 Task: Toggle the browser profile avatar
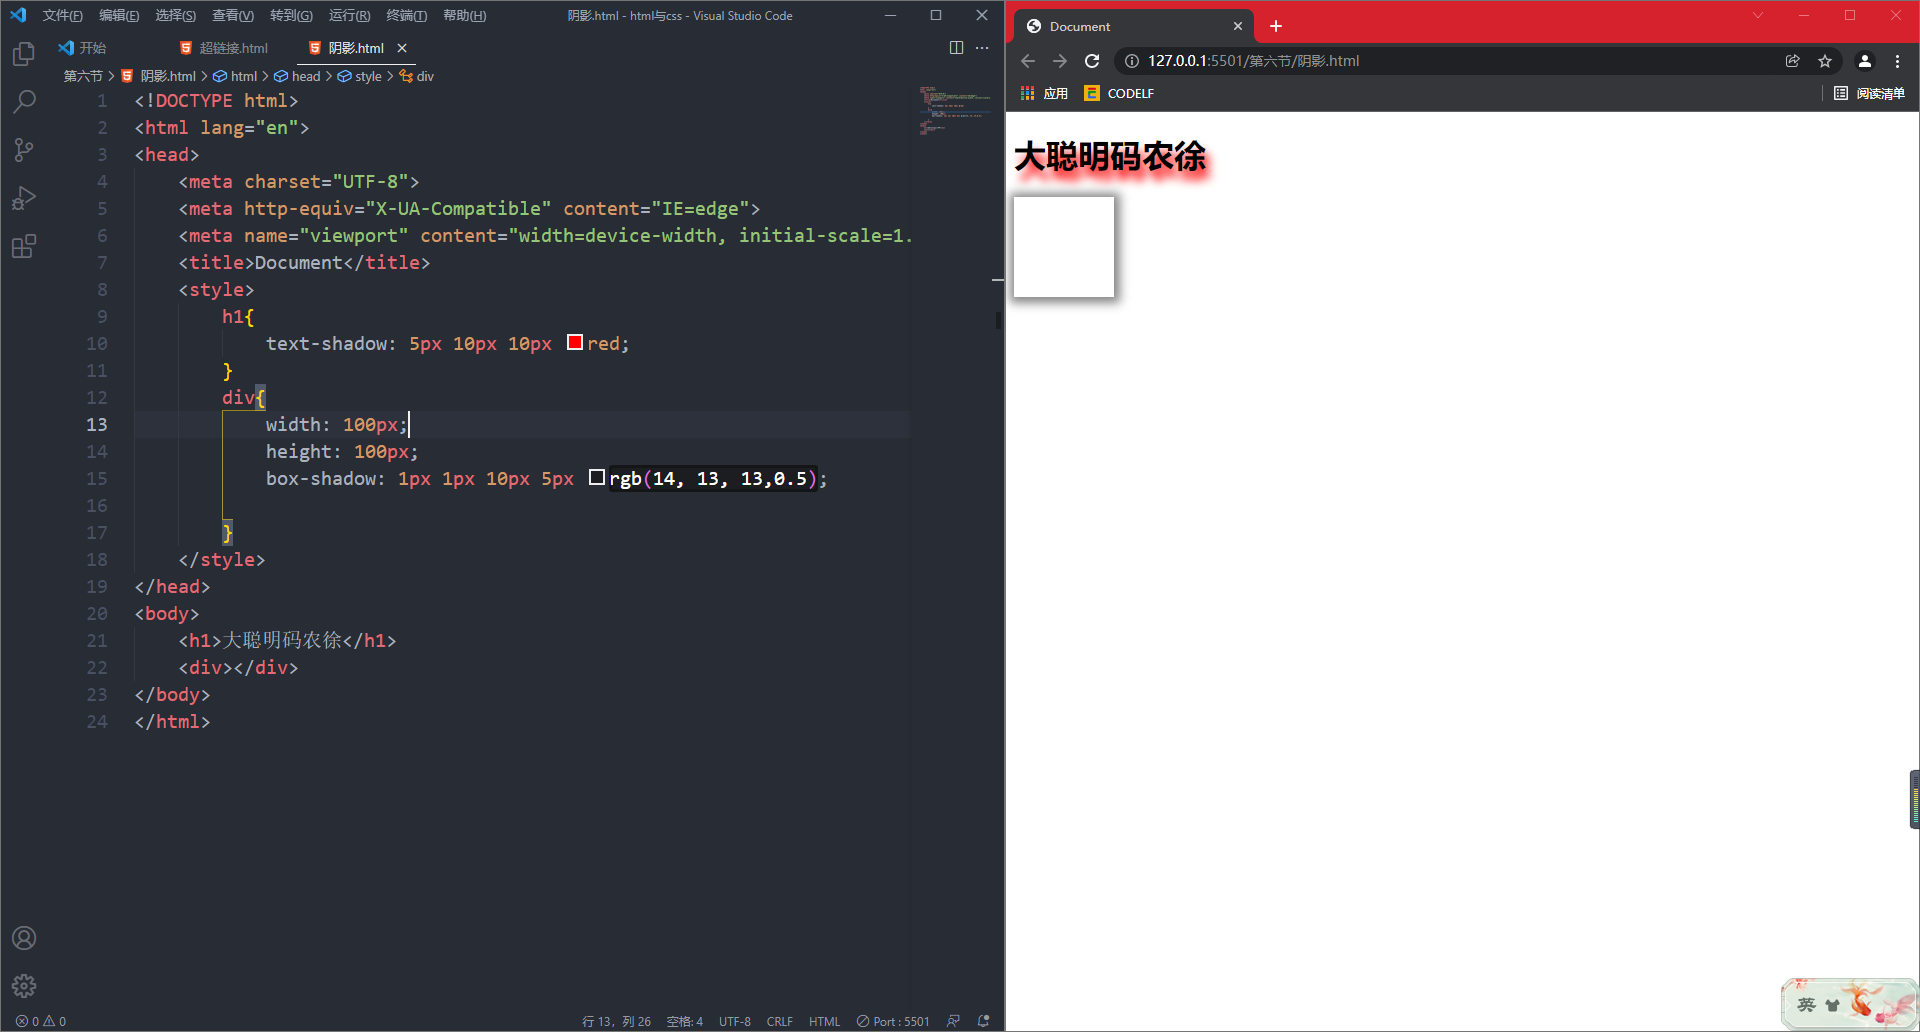coord(1864,60)
